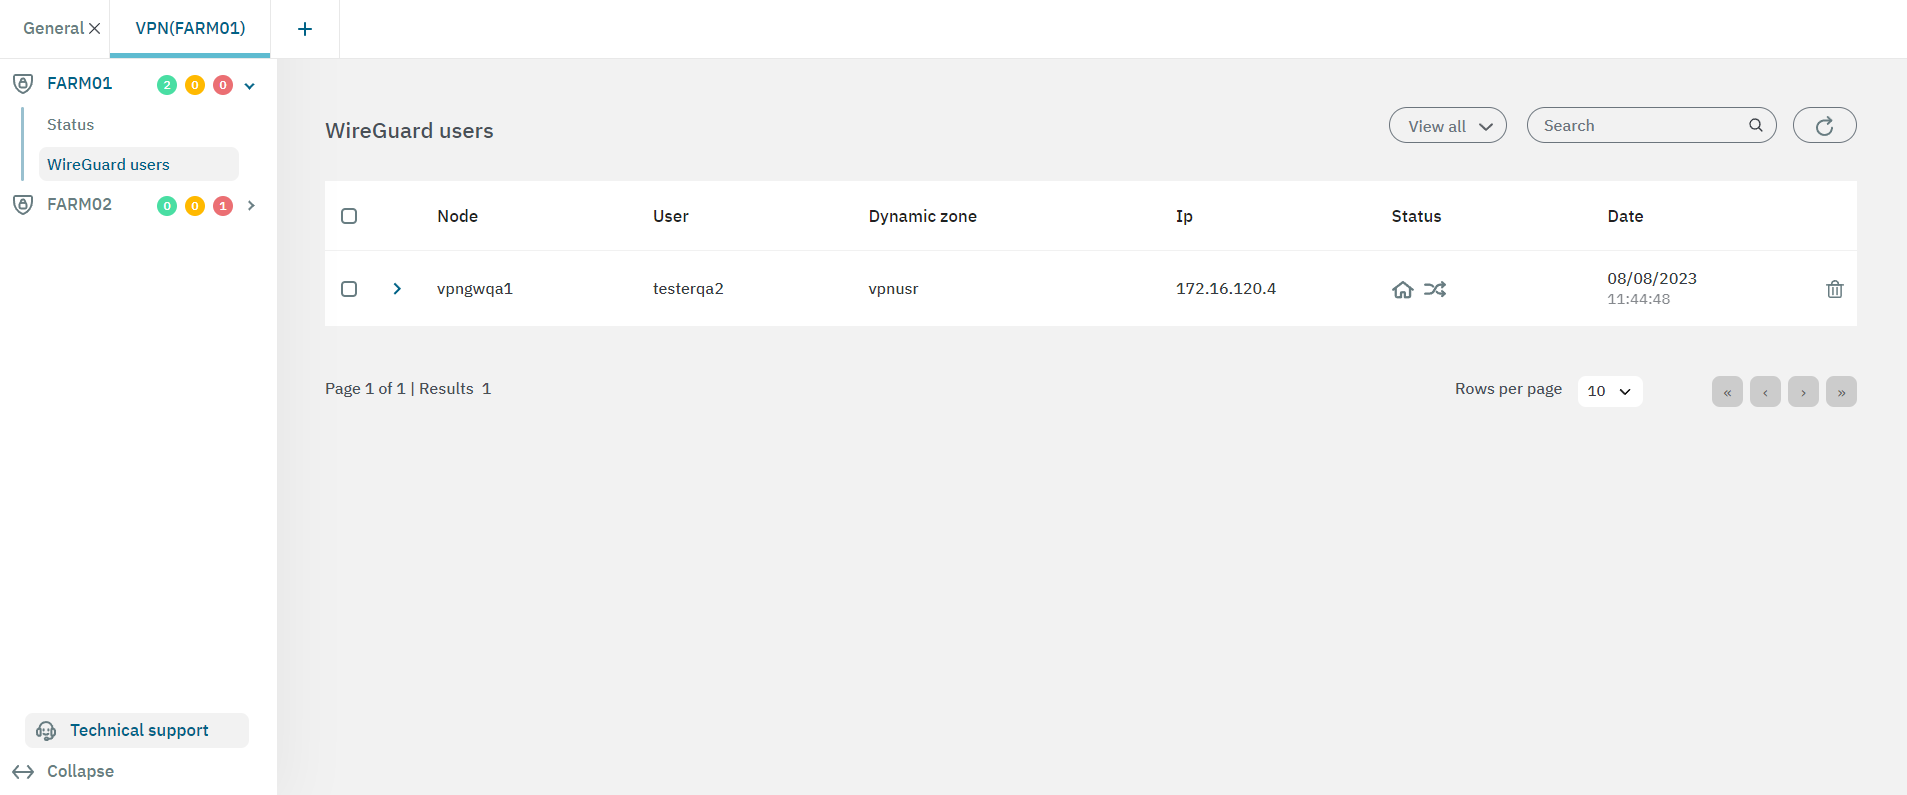Add a new tab with plus icon
1907x795 pixels.
[305, 29]
